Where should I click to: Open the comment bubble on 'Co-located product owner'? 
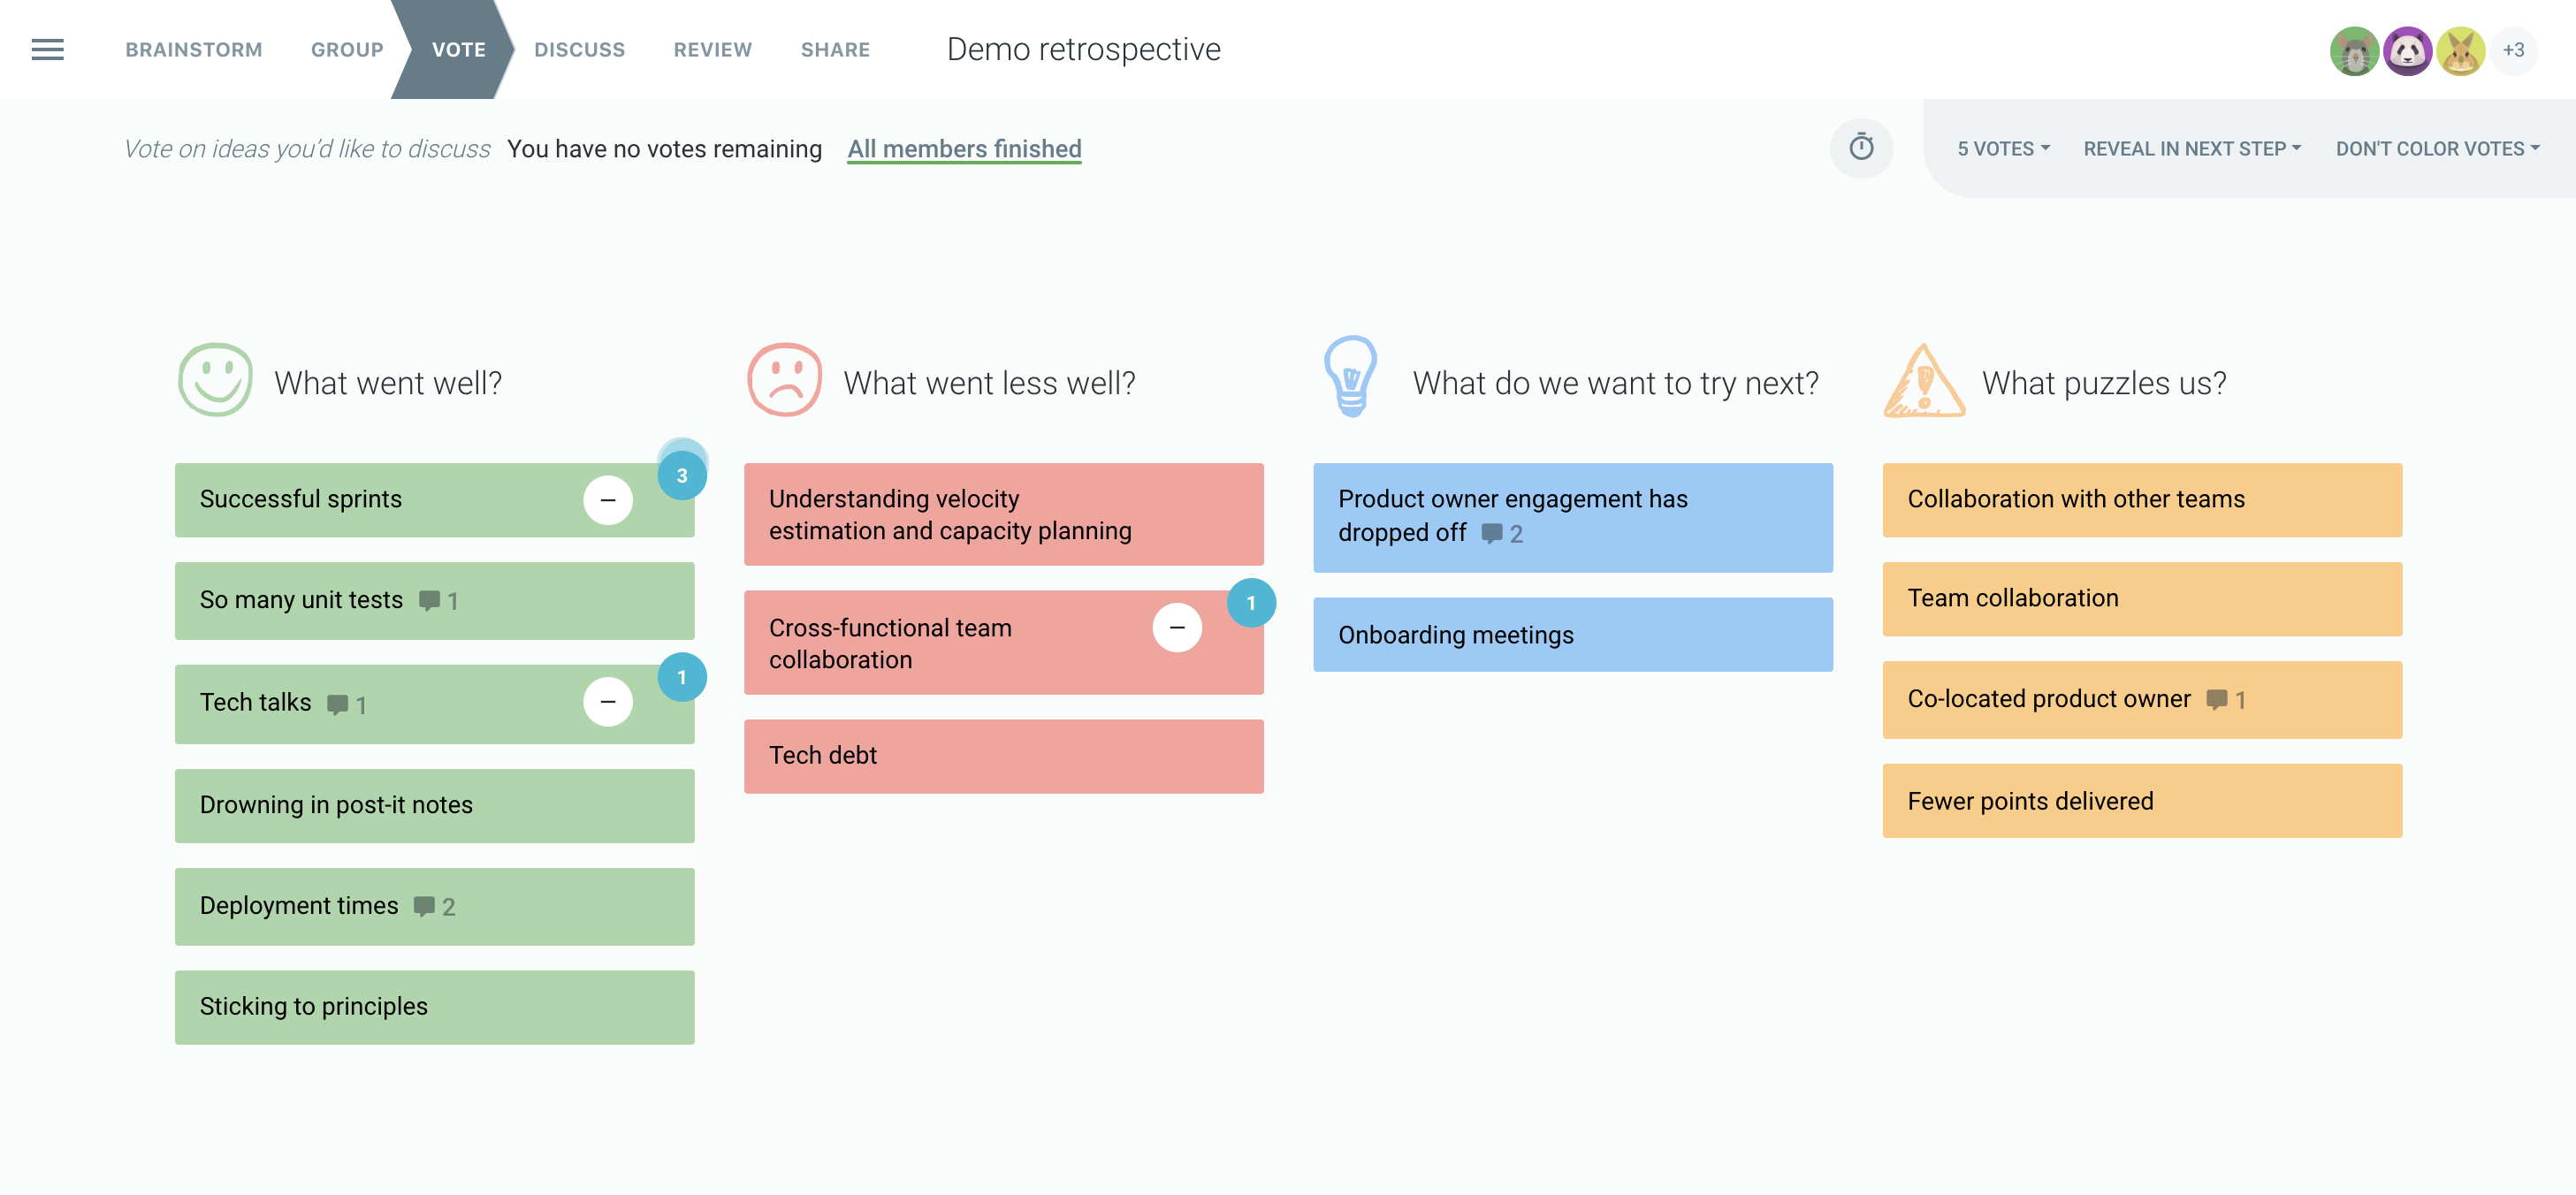pyautogui.click(x=2218, y=700)
